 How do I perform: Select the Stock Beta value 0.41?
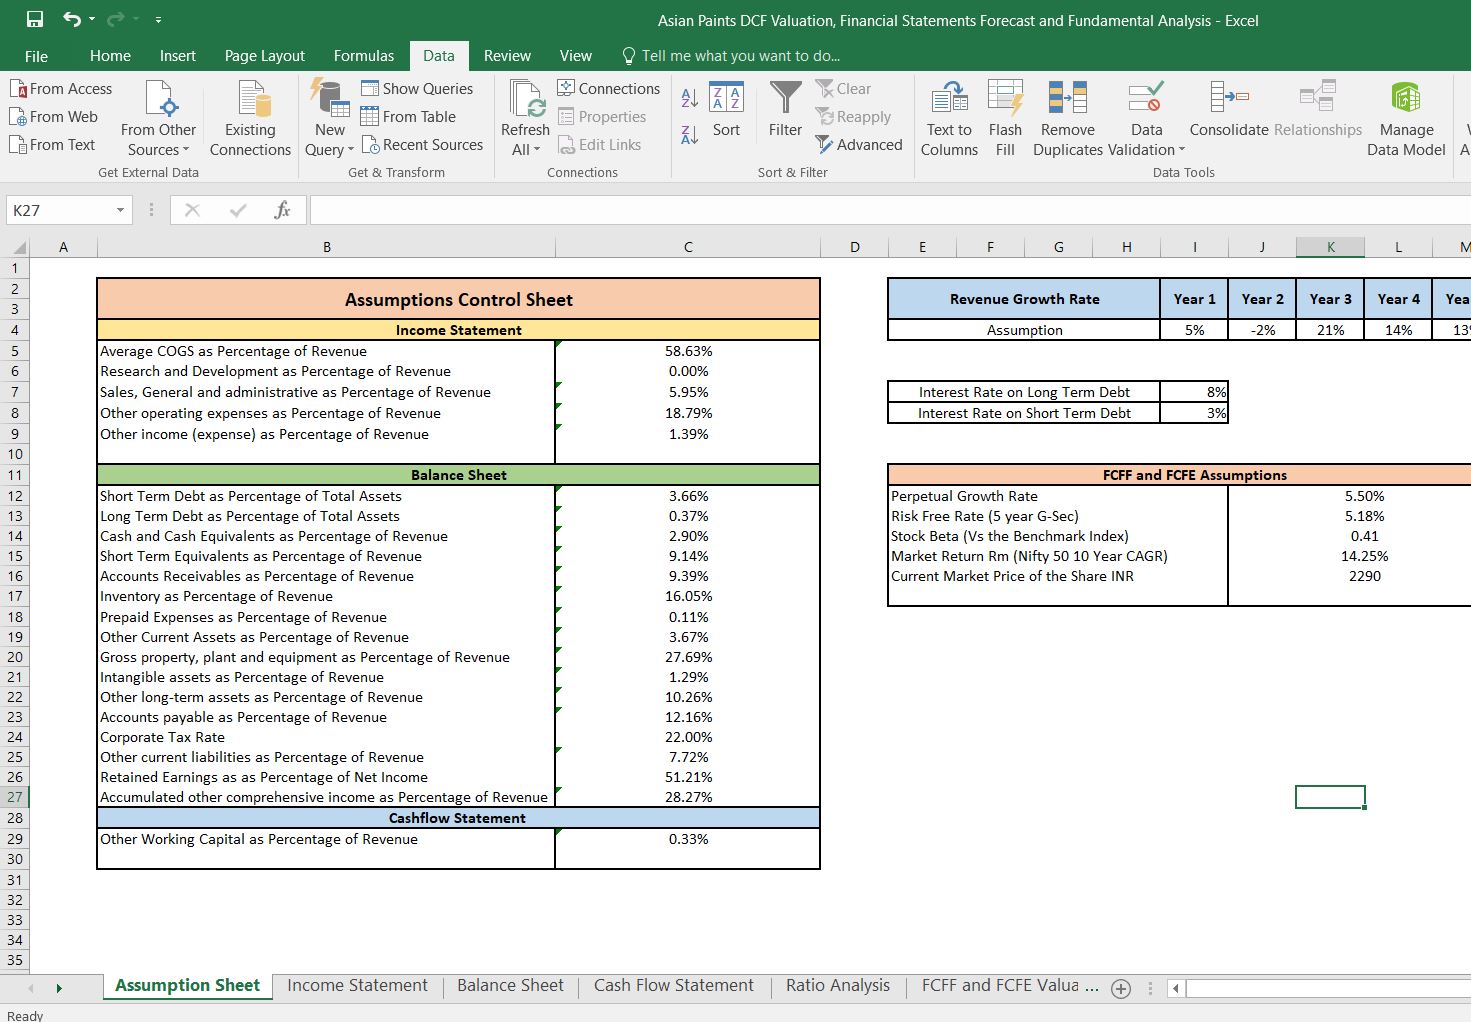point(1364,536)
